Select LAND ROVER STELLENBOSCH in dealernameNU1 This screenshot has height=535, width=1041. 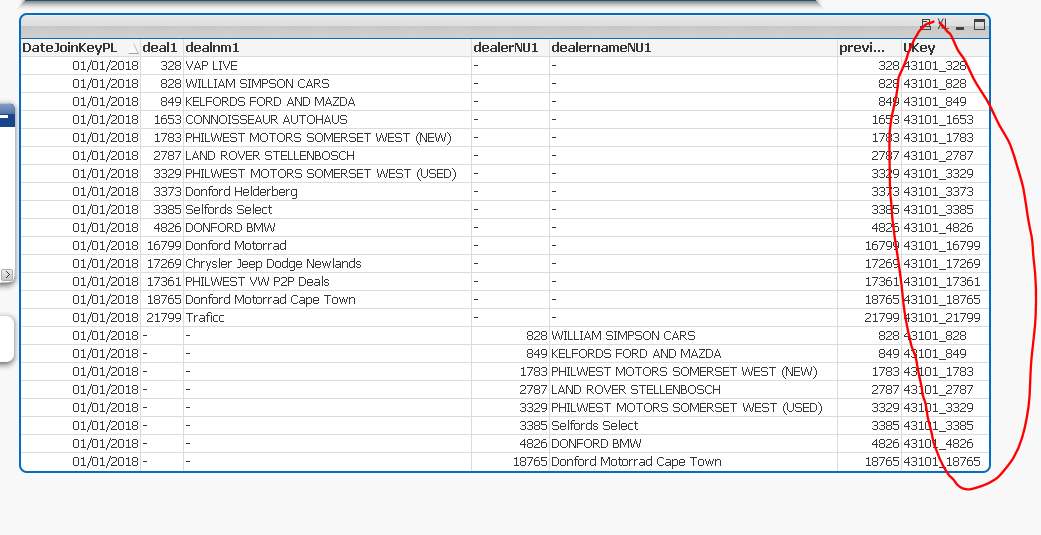635,388
